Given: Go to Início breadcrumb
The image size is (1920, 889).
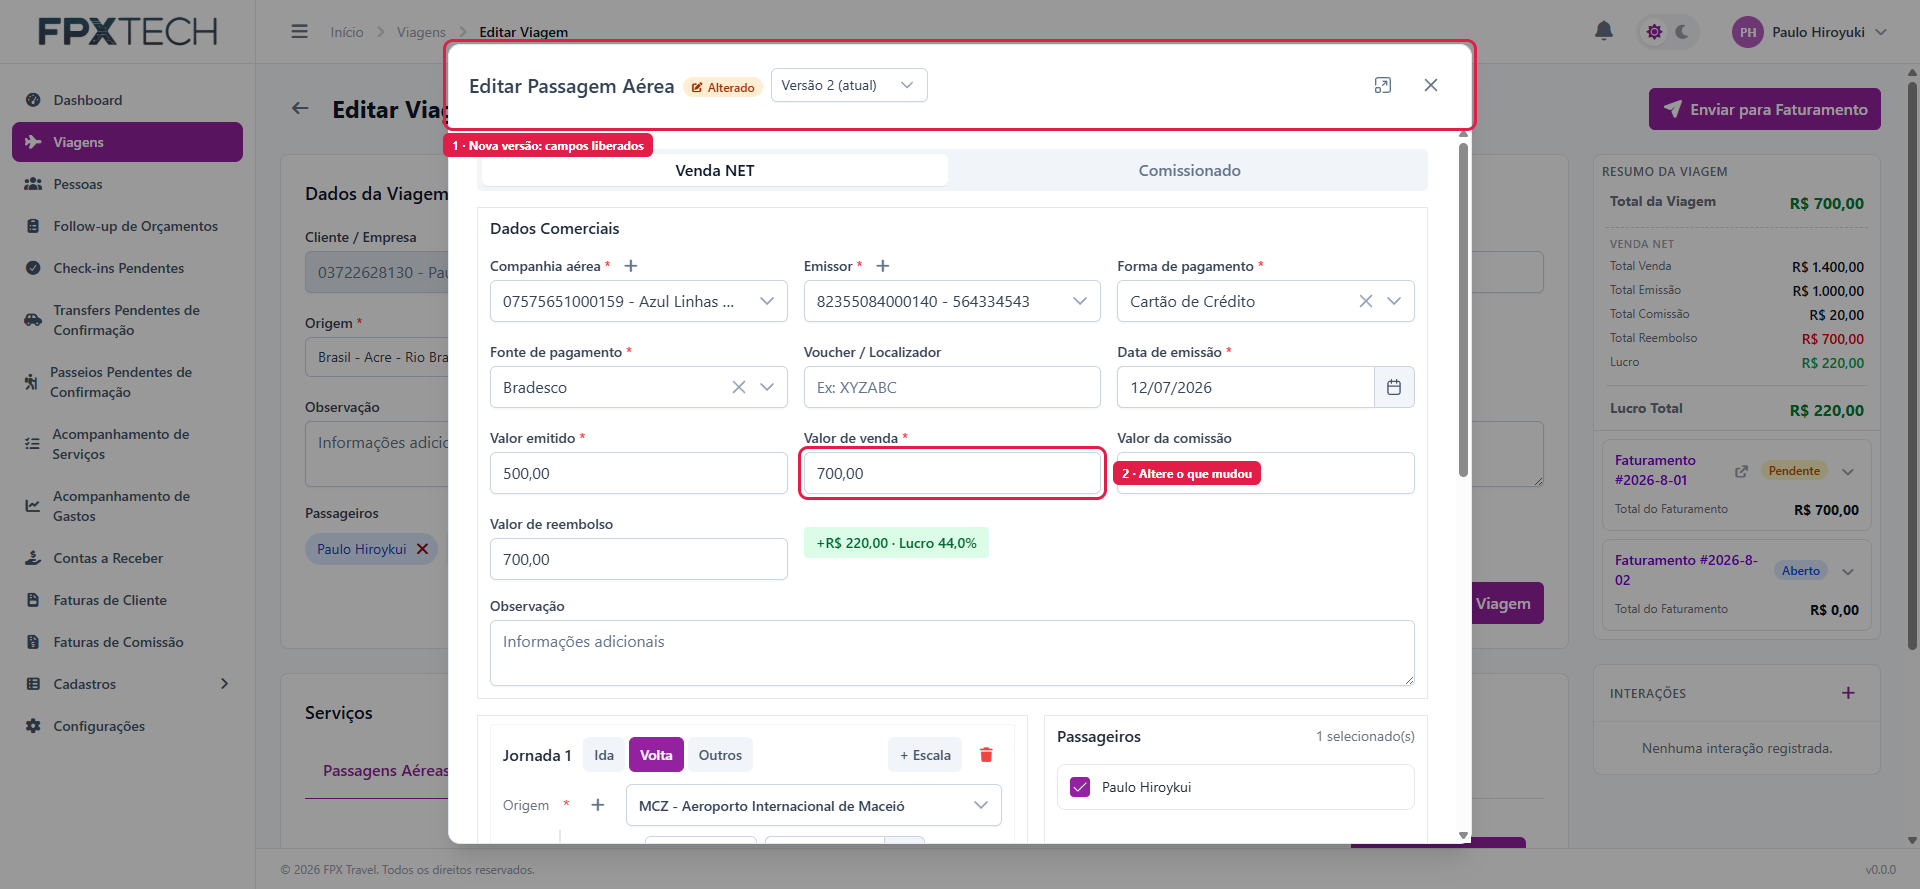Looking at the screenshot, I should [347, 32].
